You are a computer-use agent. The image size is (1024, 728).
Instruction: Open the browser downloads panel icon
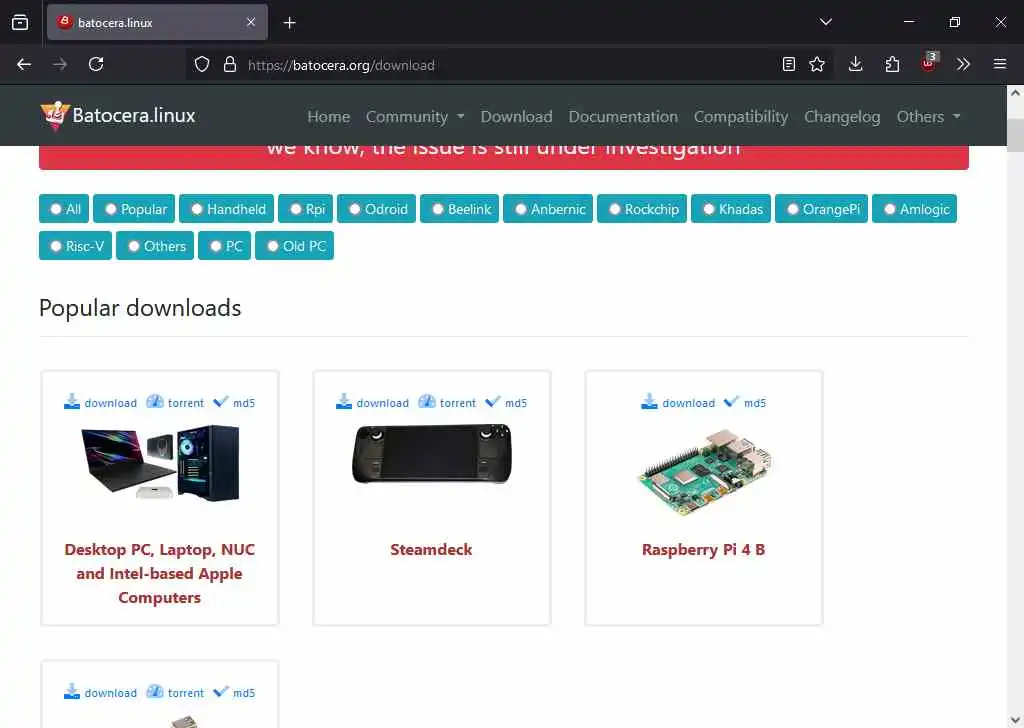856,64
